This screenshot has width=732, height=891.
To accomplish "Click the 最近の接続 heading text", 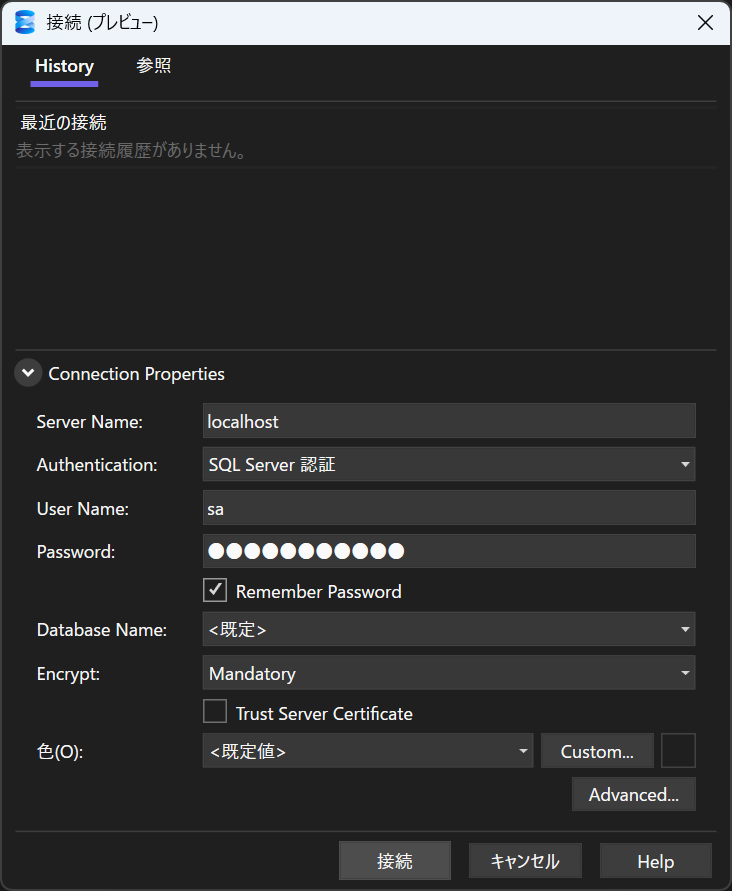I will (x=64, y=122).
